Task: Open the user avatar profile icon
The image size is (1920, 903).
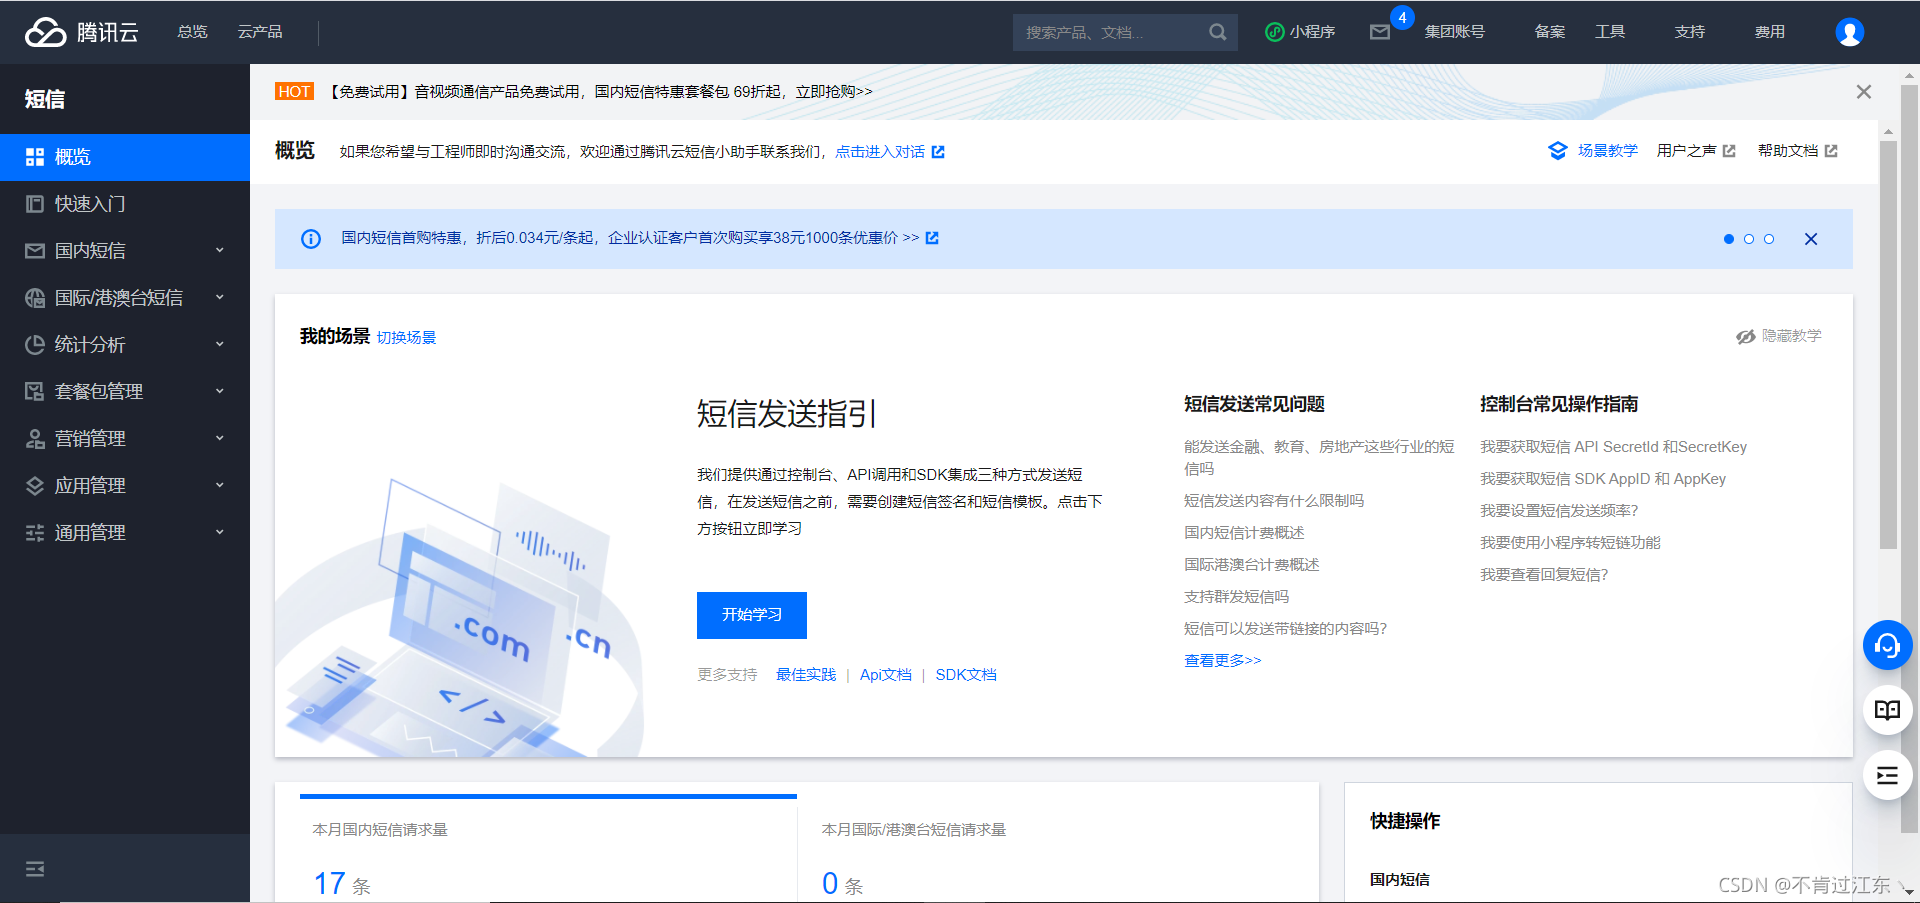Action: click(1849, 32)
